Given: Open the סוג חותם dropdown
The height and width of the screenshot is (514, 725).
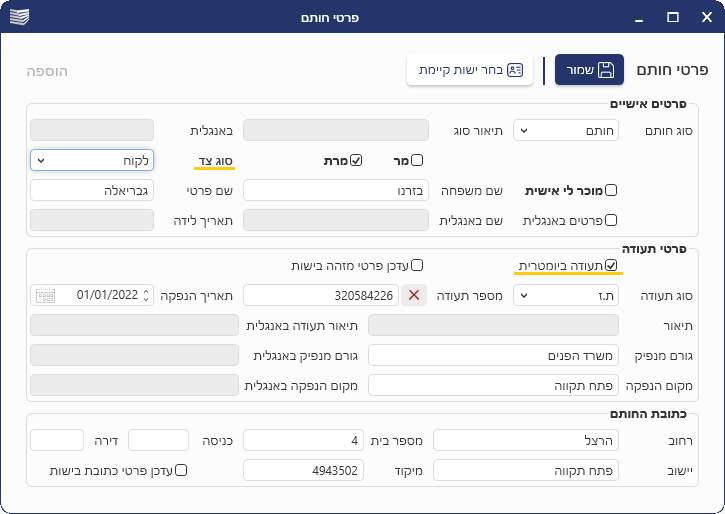Looking at the screenshot, I should [566, 130].
